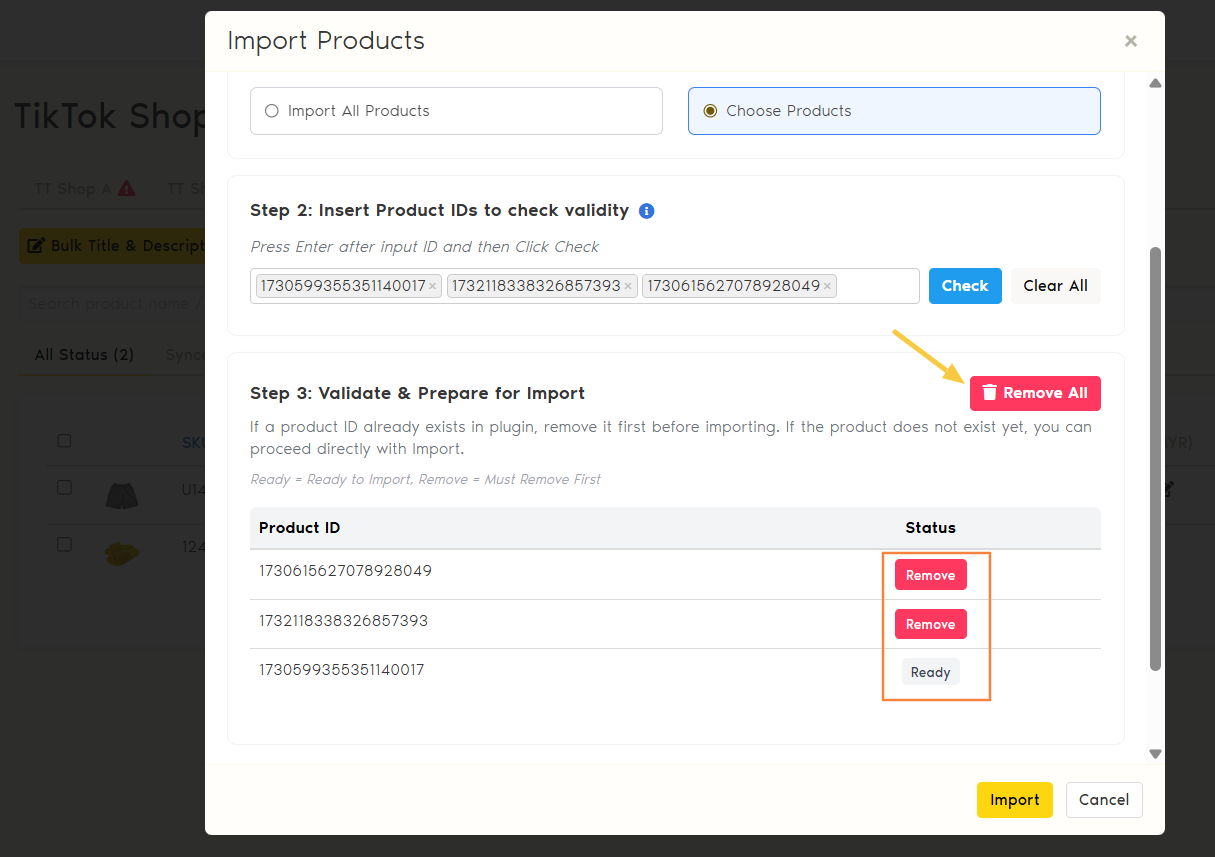Viewport: 1215px width, 857px height.
Task: Select the Choose Products radio option
Action: tap(710, 111)
